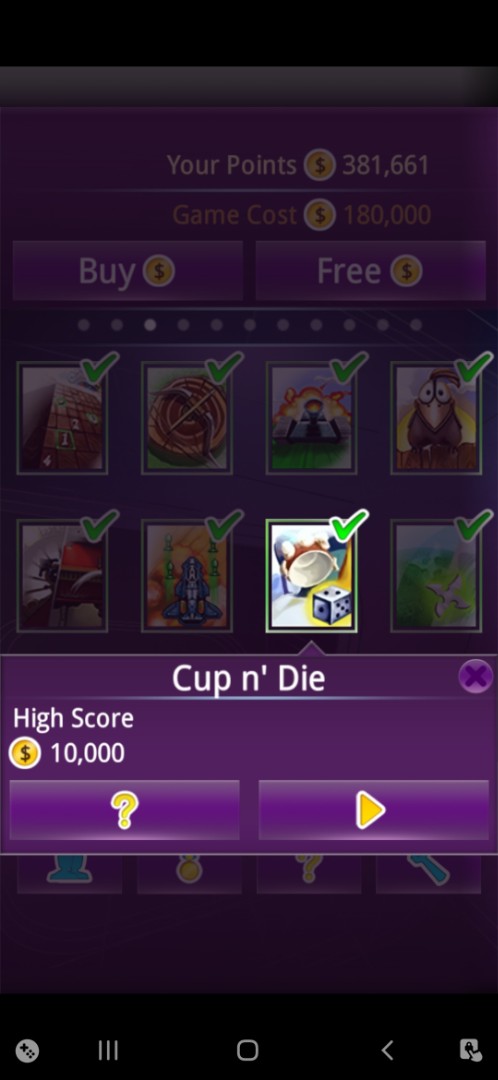This screenshot has width=498, height=1080.
Task: Click the Free coins button
Action: pyautogui.click(x=371, y=271)
